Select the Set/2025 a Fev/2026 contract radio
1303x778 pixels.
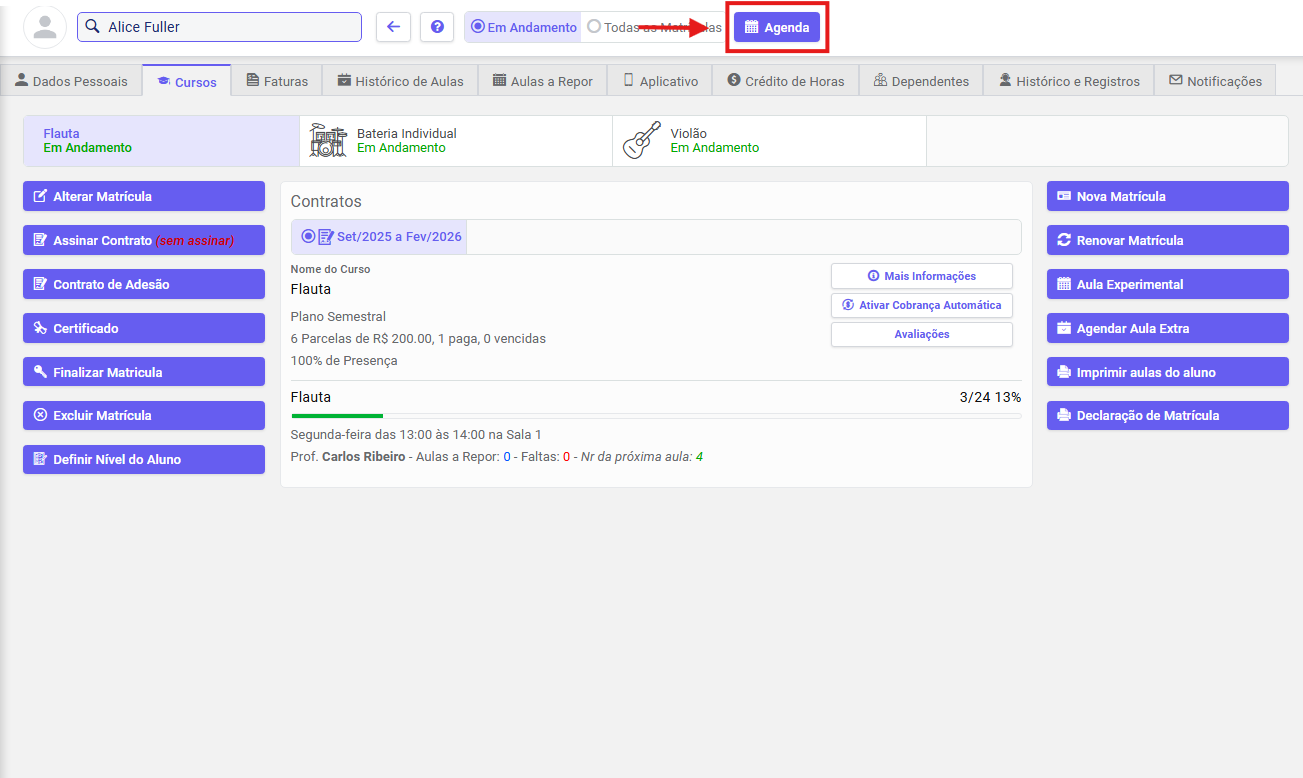point(309,237)
